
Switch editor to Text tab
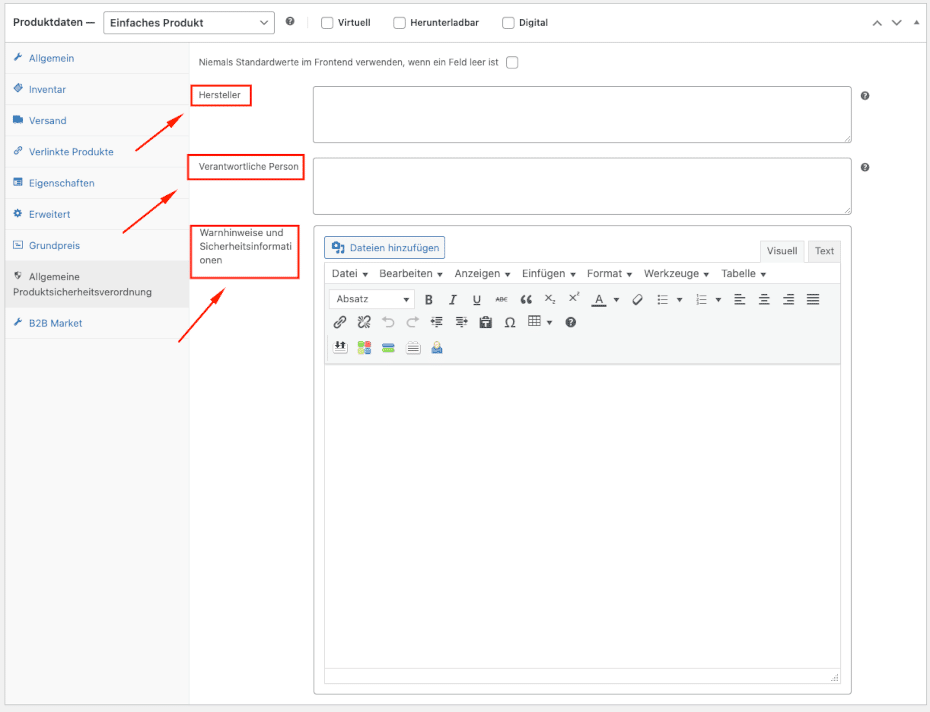coord(824,251)
